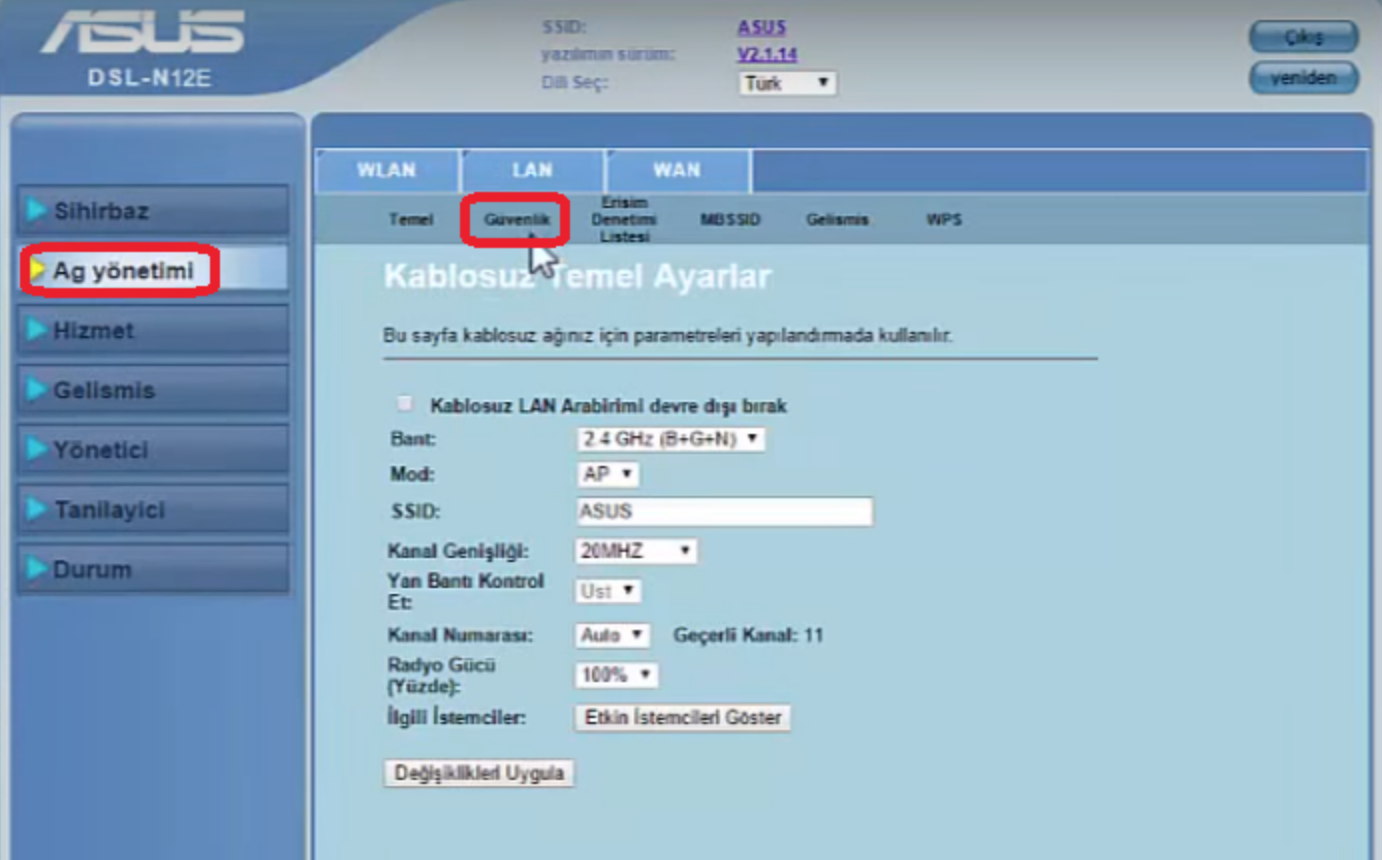Click the V2.1.14 firmware version link

767,54
